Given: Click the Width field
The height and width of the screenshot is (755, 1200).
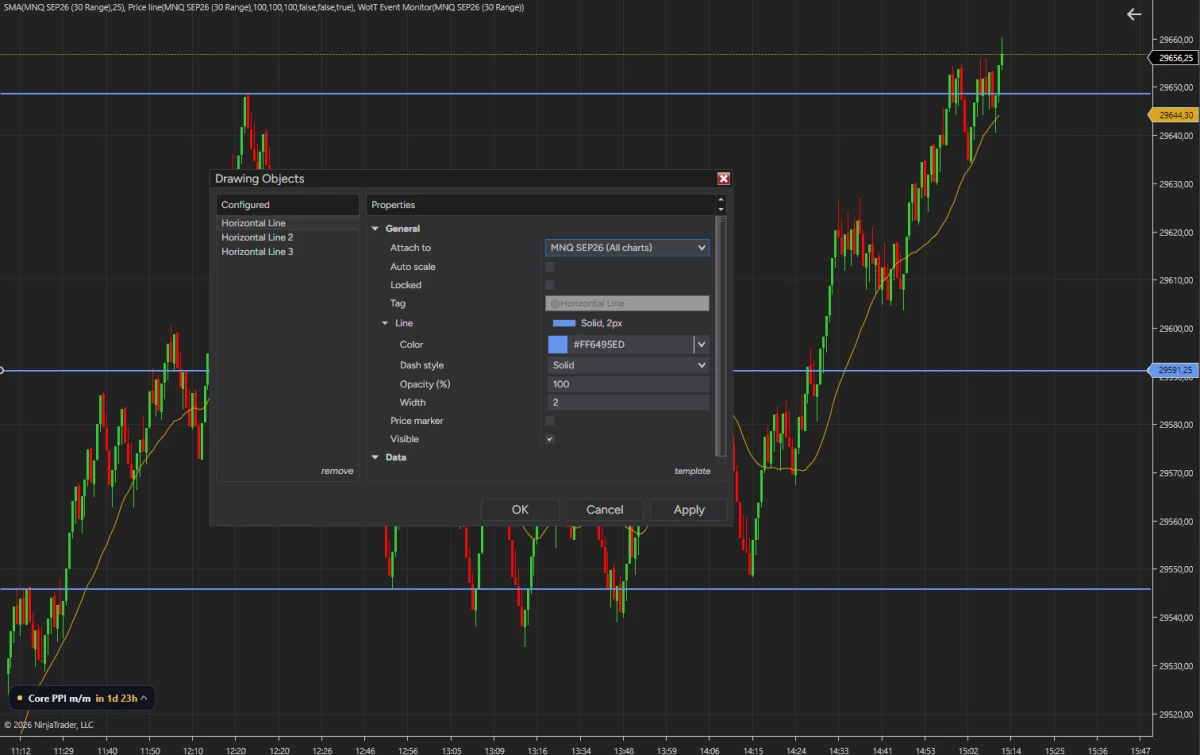Looking at the screenshot, I should pyautogui.click(x=627, y=402).
